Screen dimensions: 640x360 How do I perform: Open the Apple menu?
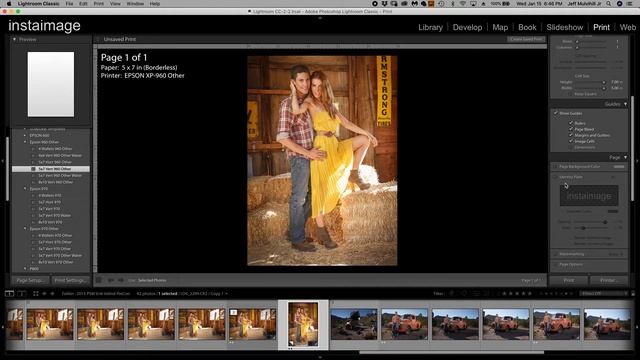coord(9,4)
